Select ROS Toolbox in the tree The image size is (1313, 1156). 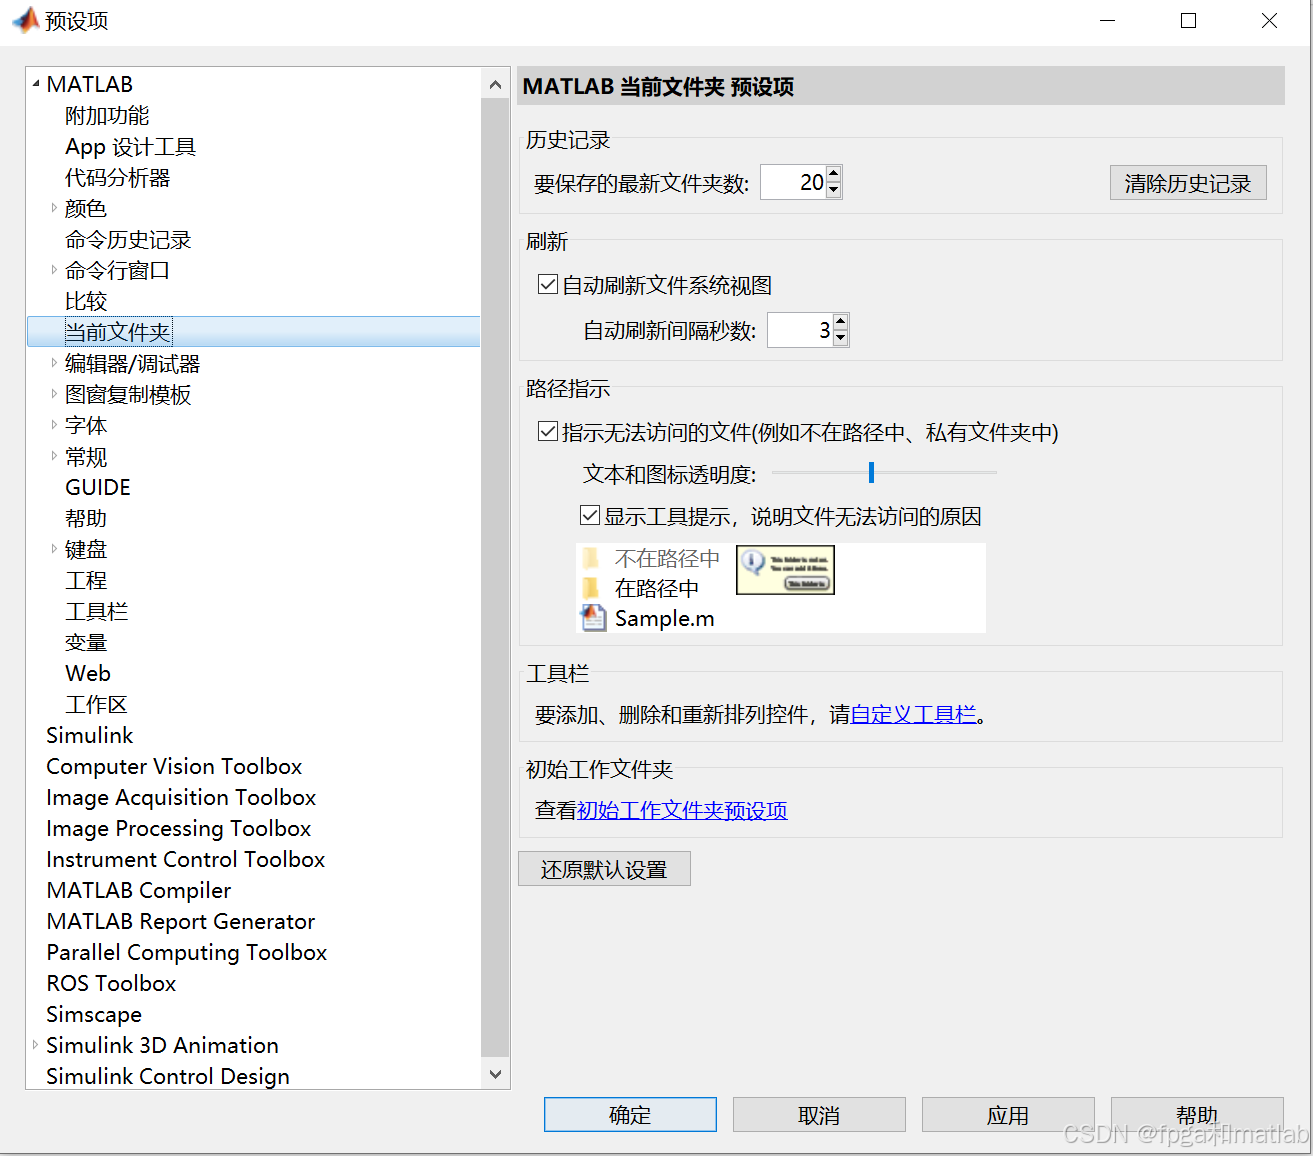[111, 983]
